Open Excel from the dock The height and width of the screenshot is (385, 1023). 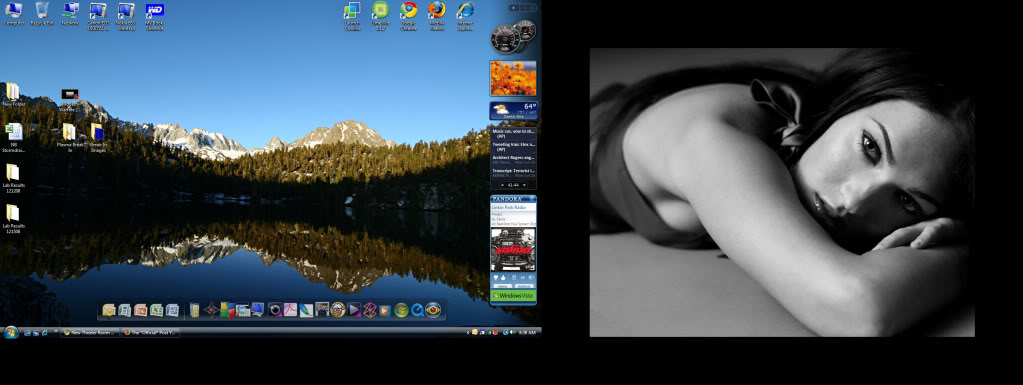[157, 310]
